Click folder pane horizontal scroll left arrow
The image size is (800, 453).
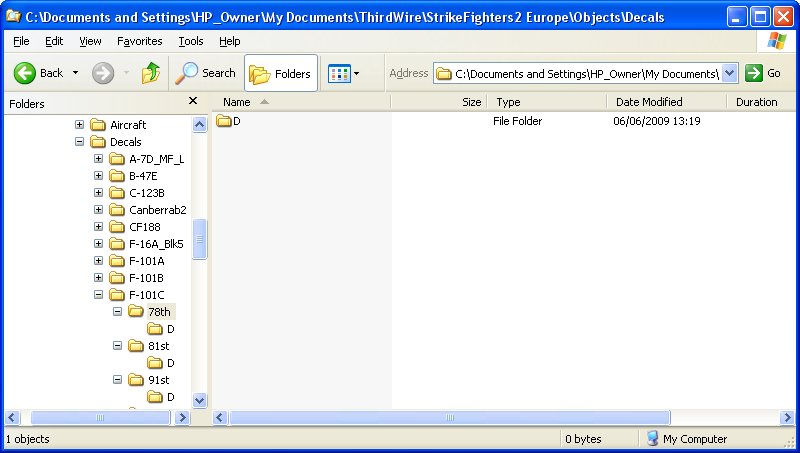pos(12,418)
